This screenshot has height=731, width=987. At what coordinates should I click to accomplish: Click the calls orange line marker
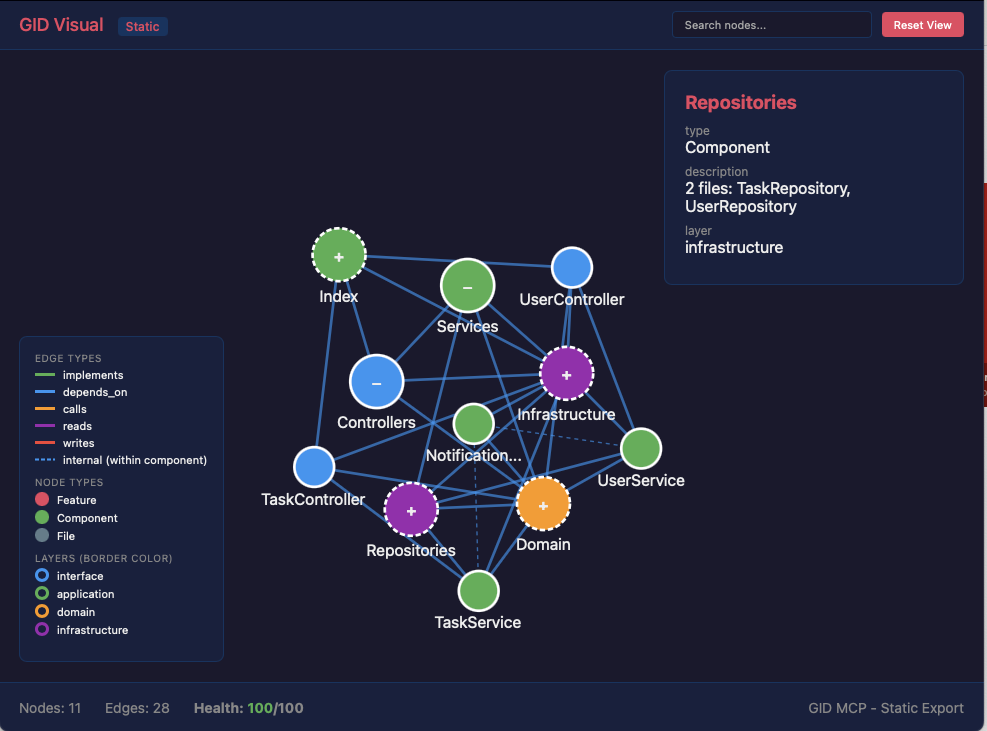pyautogui.click(x=45, y=409)
